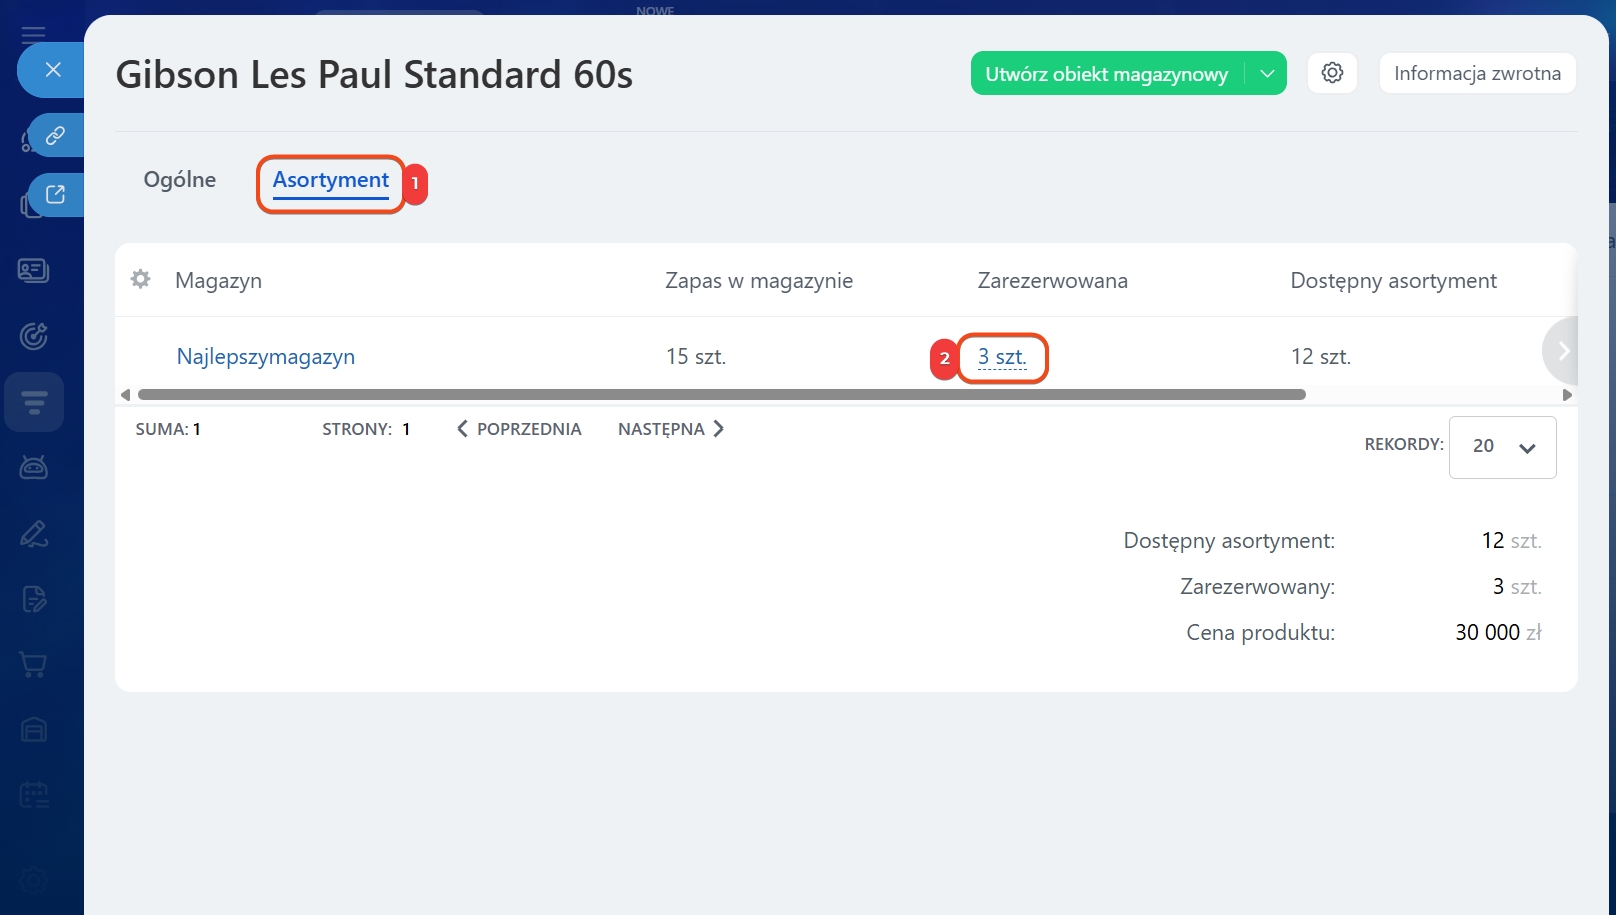Open the document edit icon in the sidebar
1616x915 pixels.
pyautogui.click(x=34, y=599)
